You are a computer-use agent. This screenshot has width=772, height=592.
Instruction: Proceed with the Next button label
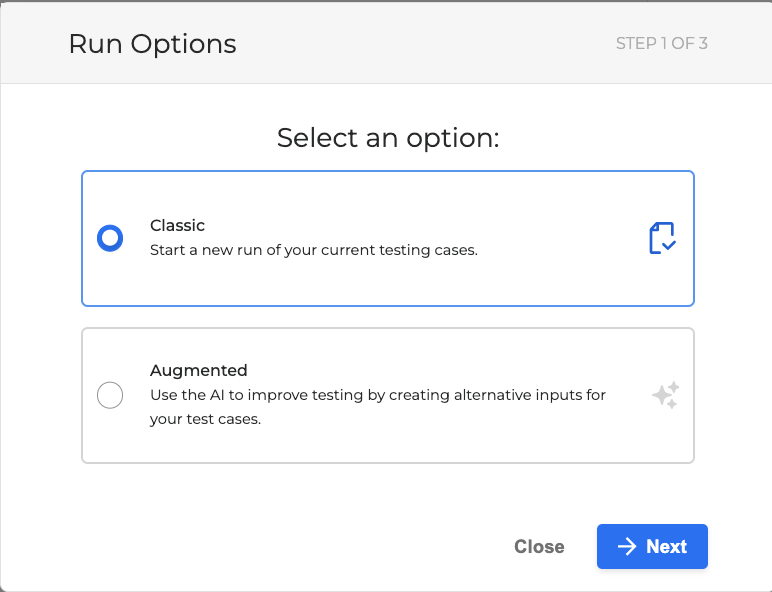point(666,546)
